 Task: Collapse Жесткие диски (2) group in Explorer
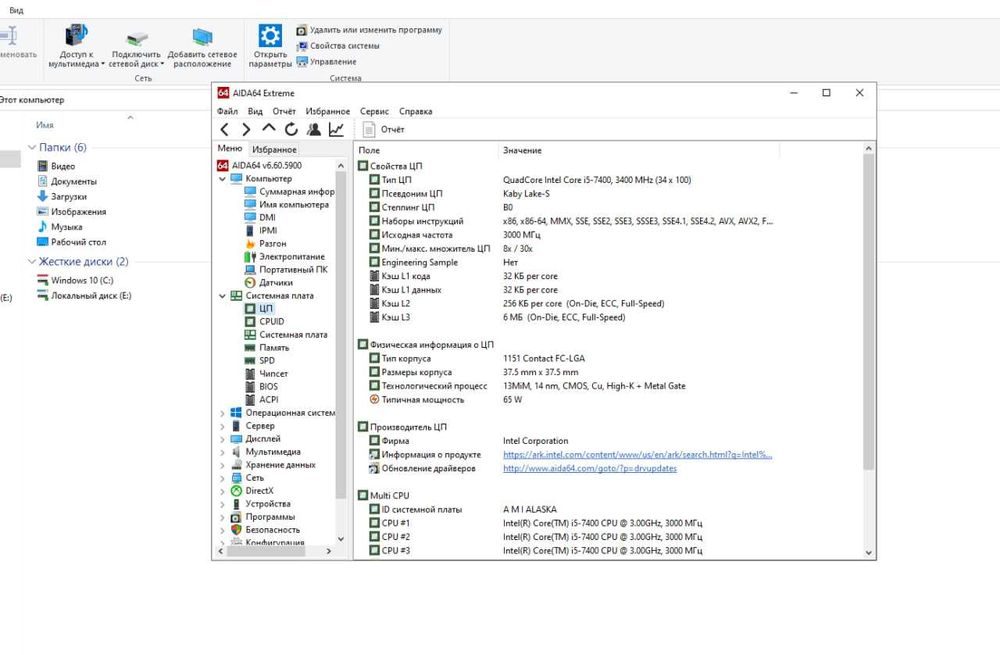(32, 261)
